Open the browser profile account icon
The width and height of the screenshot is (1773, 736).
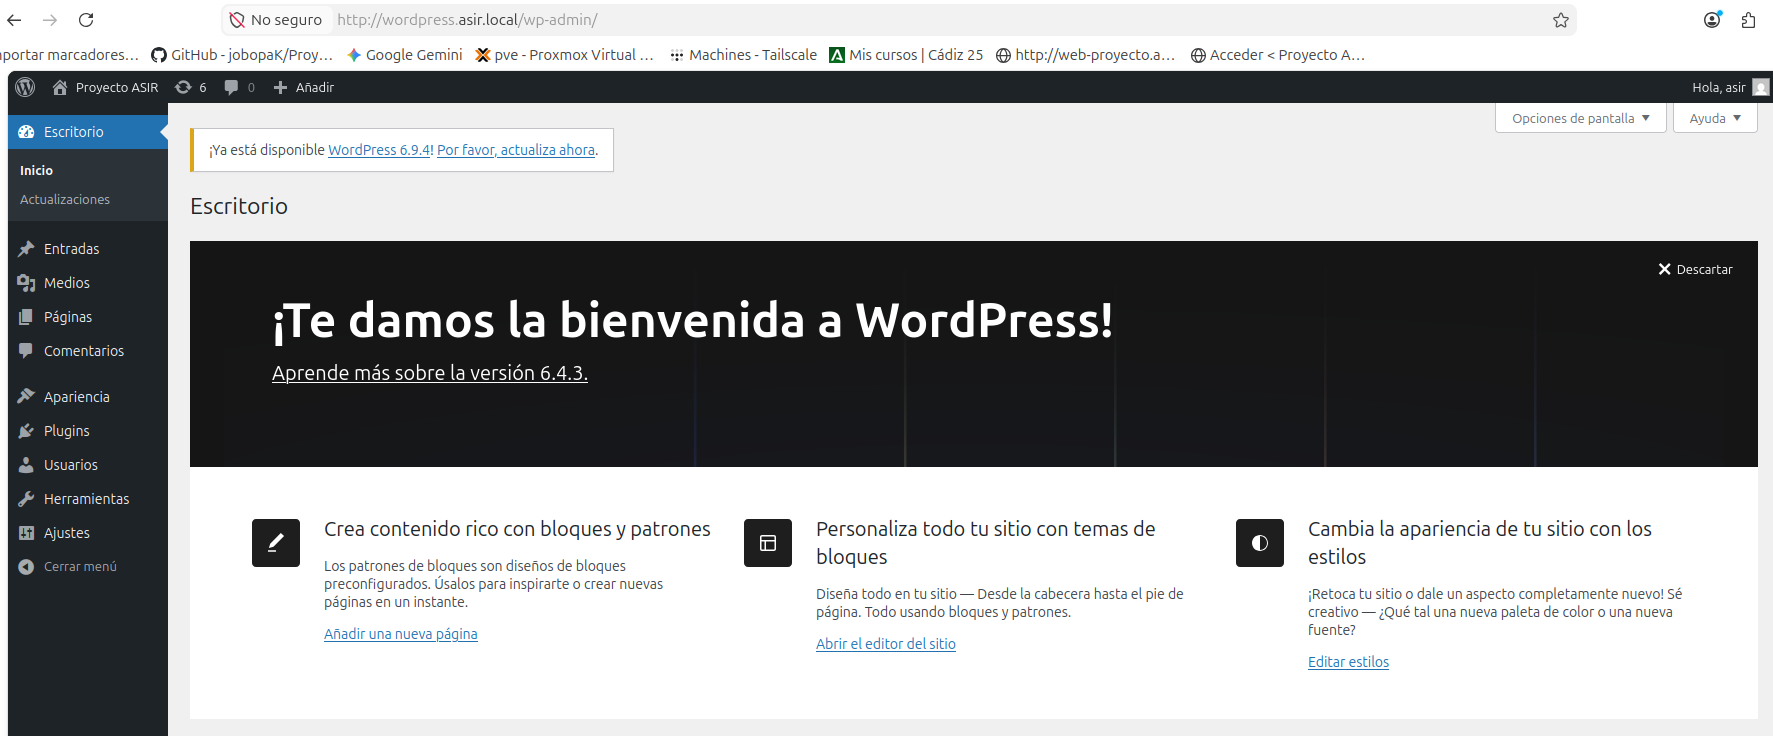click(x=1712, y=20)
